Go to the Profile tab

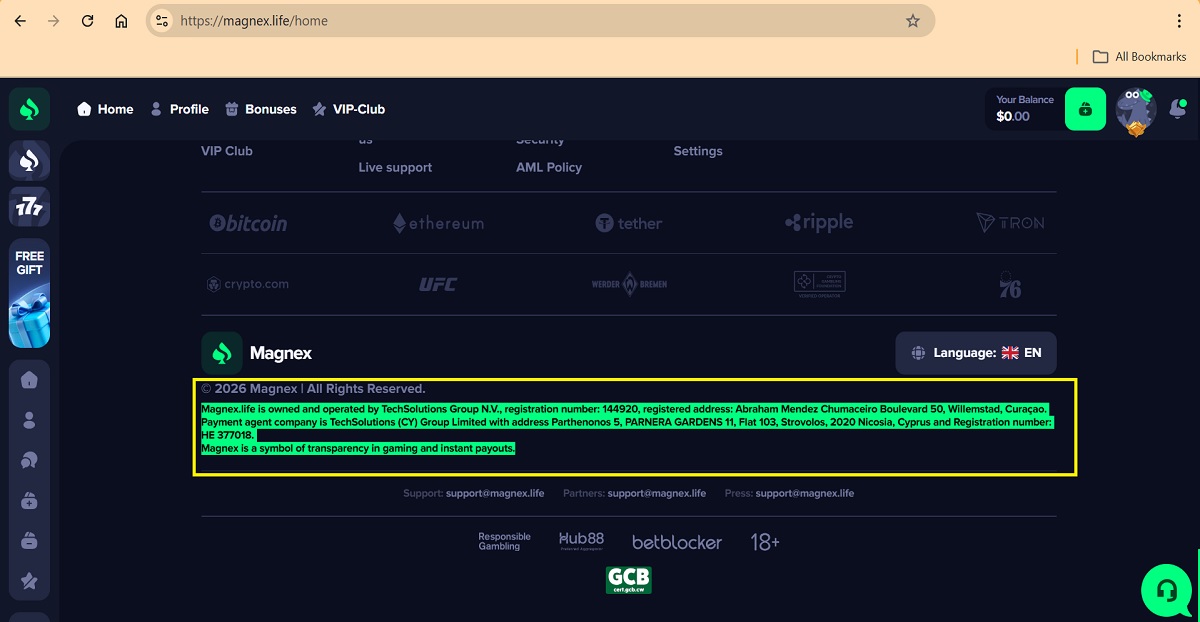pos(179,109)
